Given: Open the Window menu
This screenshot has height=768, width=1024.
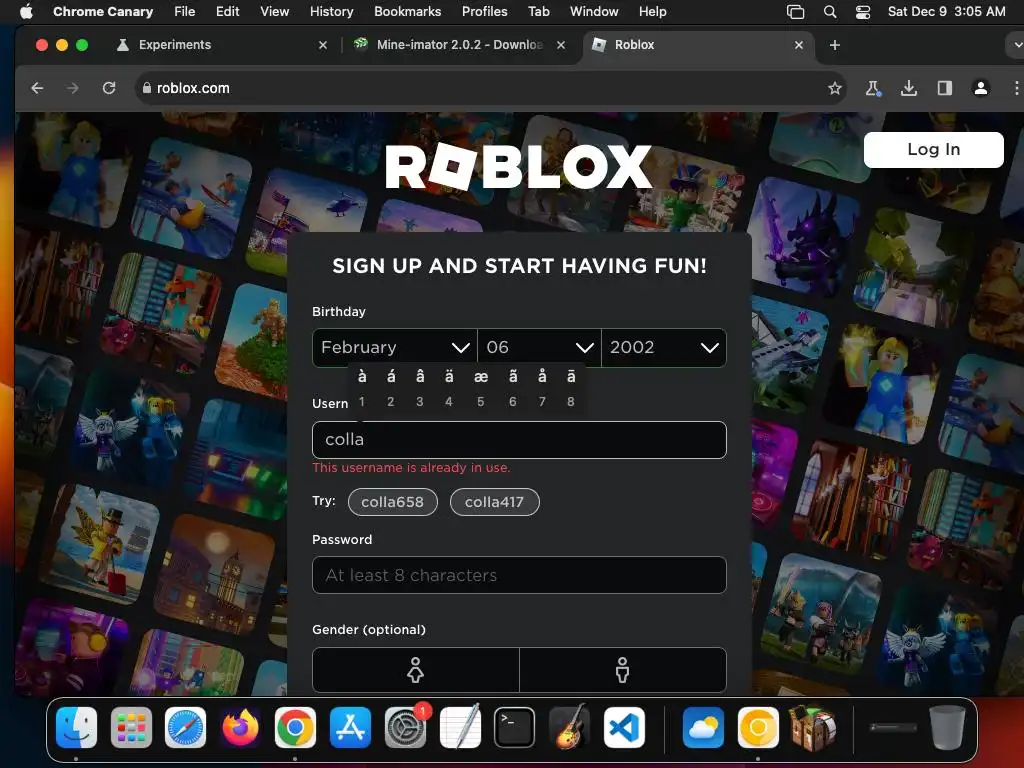Looking at the screenshot, I should click(x=594, y=11).
